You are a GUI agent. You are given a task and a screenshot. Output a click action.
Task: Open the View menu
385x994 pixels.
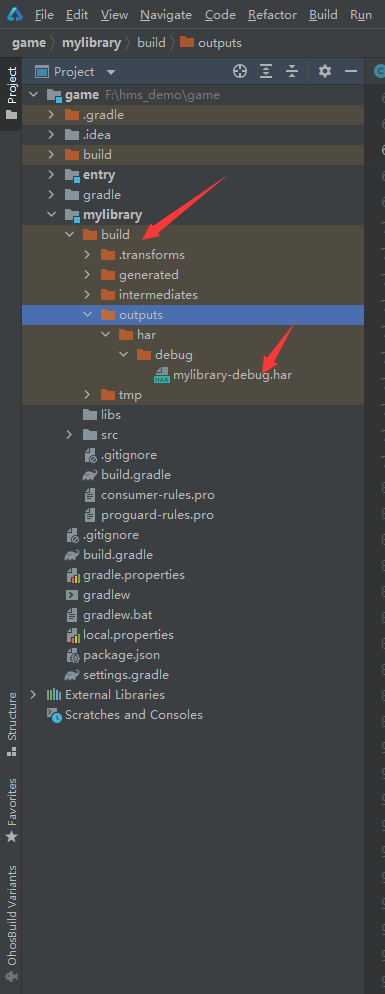point(114,15)
